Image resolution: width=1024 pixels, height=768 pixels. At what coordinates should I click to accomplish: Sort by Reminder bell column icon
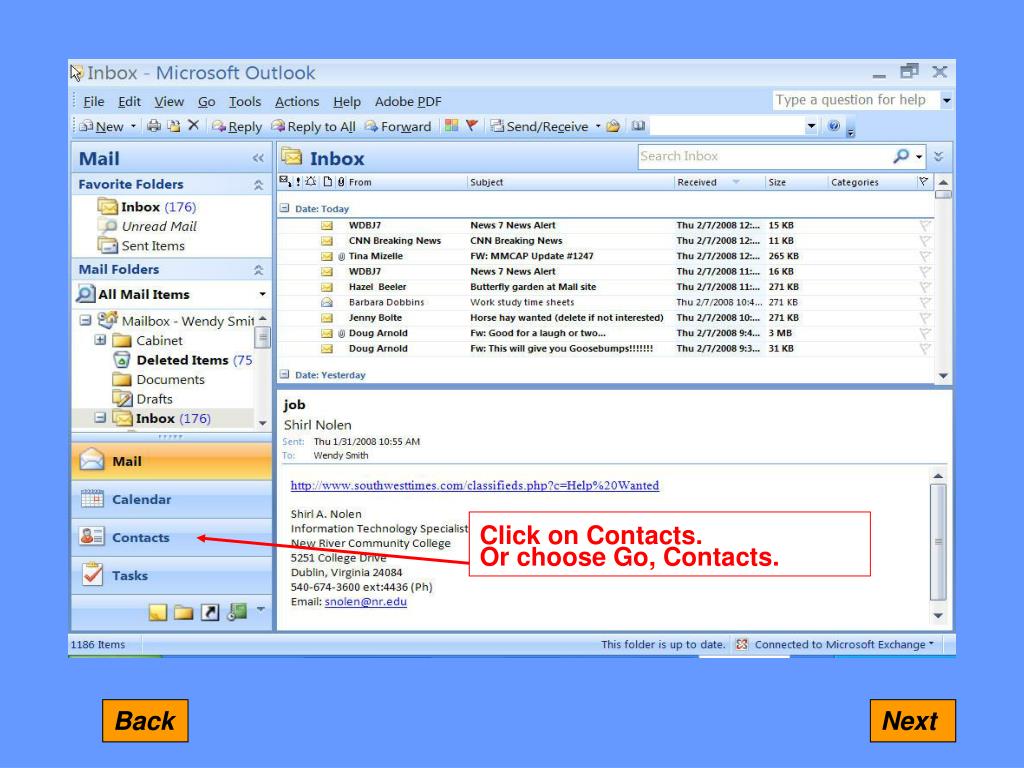pos(311,182)
